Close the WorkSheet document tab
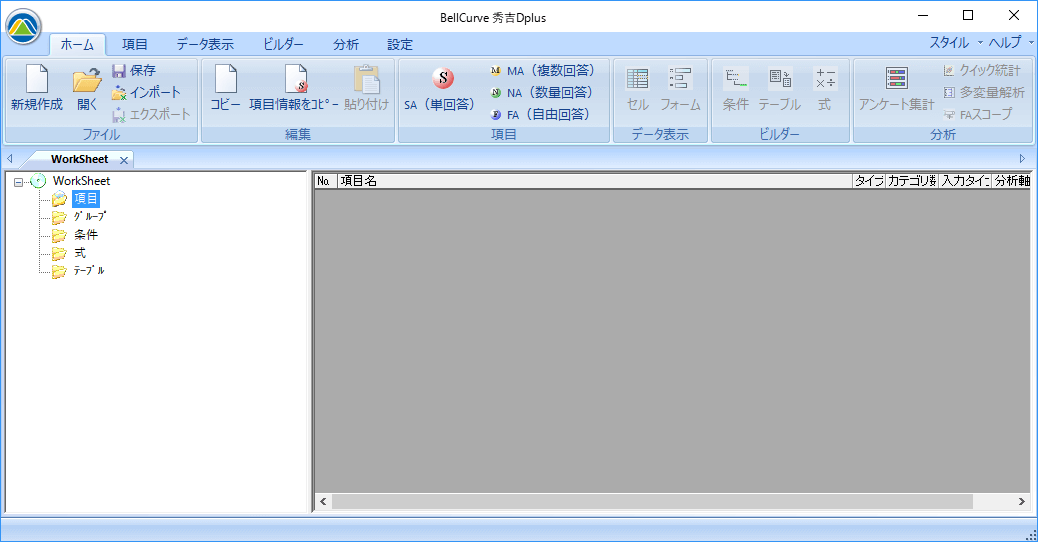This screenshot has height=542, width=1038. [x=124, y=160]
